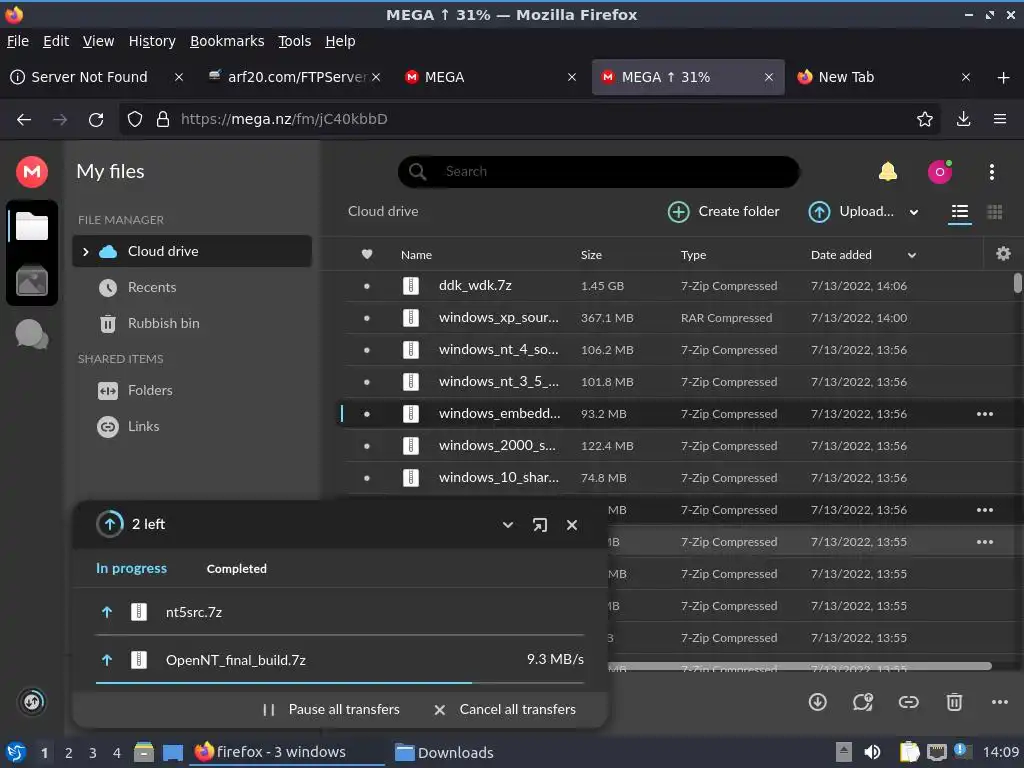
Task: Open the History menu
Action: coord(152,41)
